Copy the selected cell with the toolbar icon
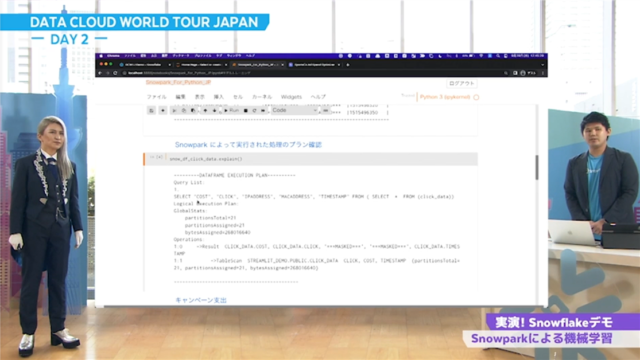This screenshot has height=360, width=640. pyautogui.click(x=184, y=111)
